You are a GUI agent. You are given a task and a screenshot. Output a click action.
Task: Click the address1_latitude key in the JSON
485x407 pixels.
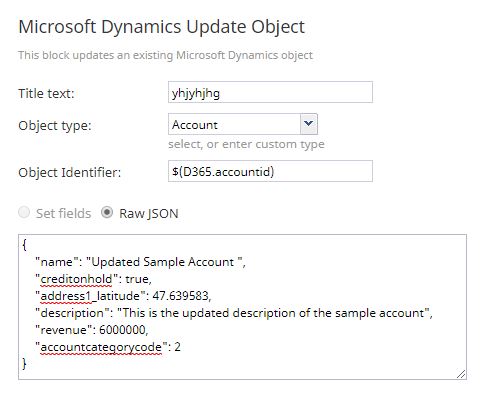click(90, 296)
